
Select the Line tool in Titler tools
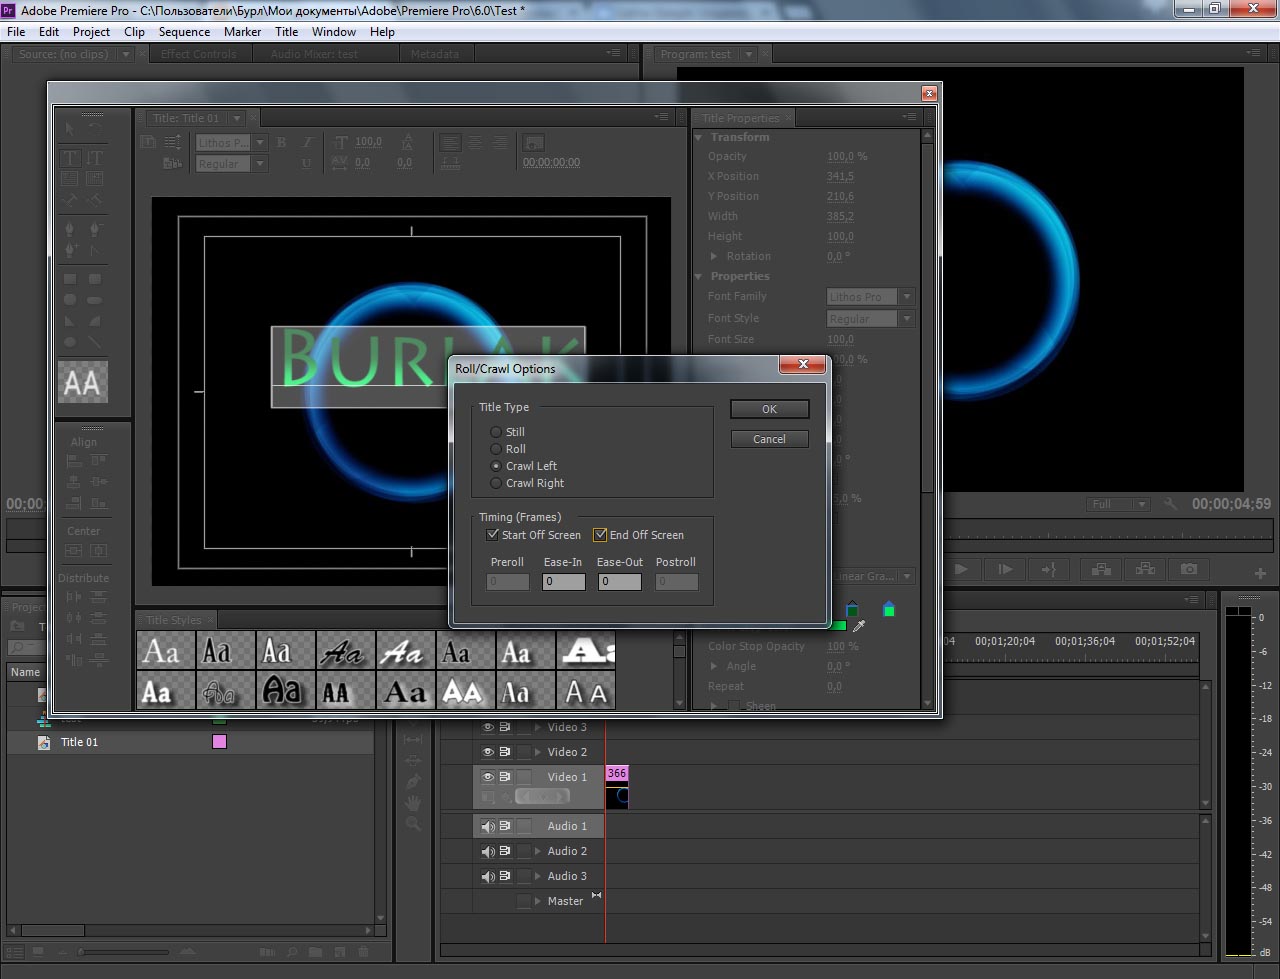[94, 341]
